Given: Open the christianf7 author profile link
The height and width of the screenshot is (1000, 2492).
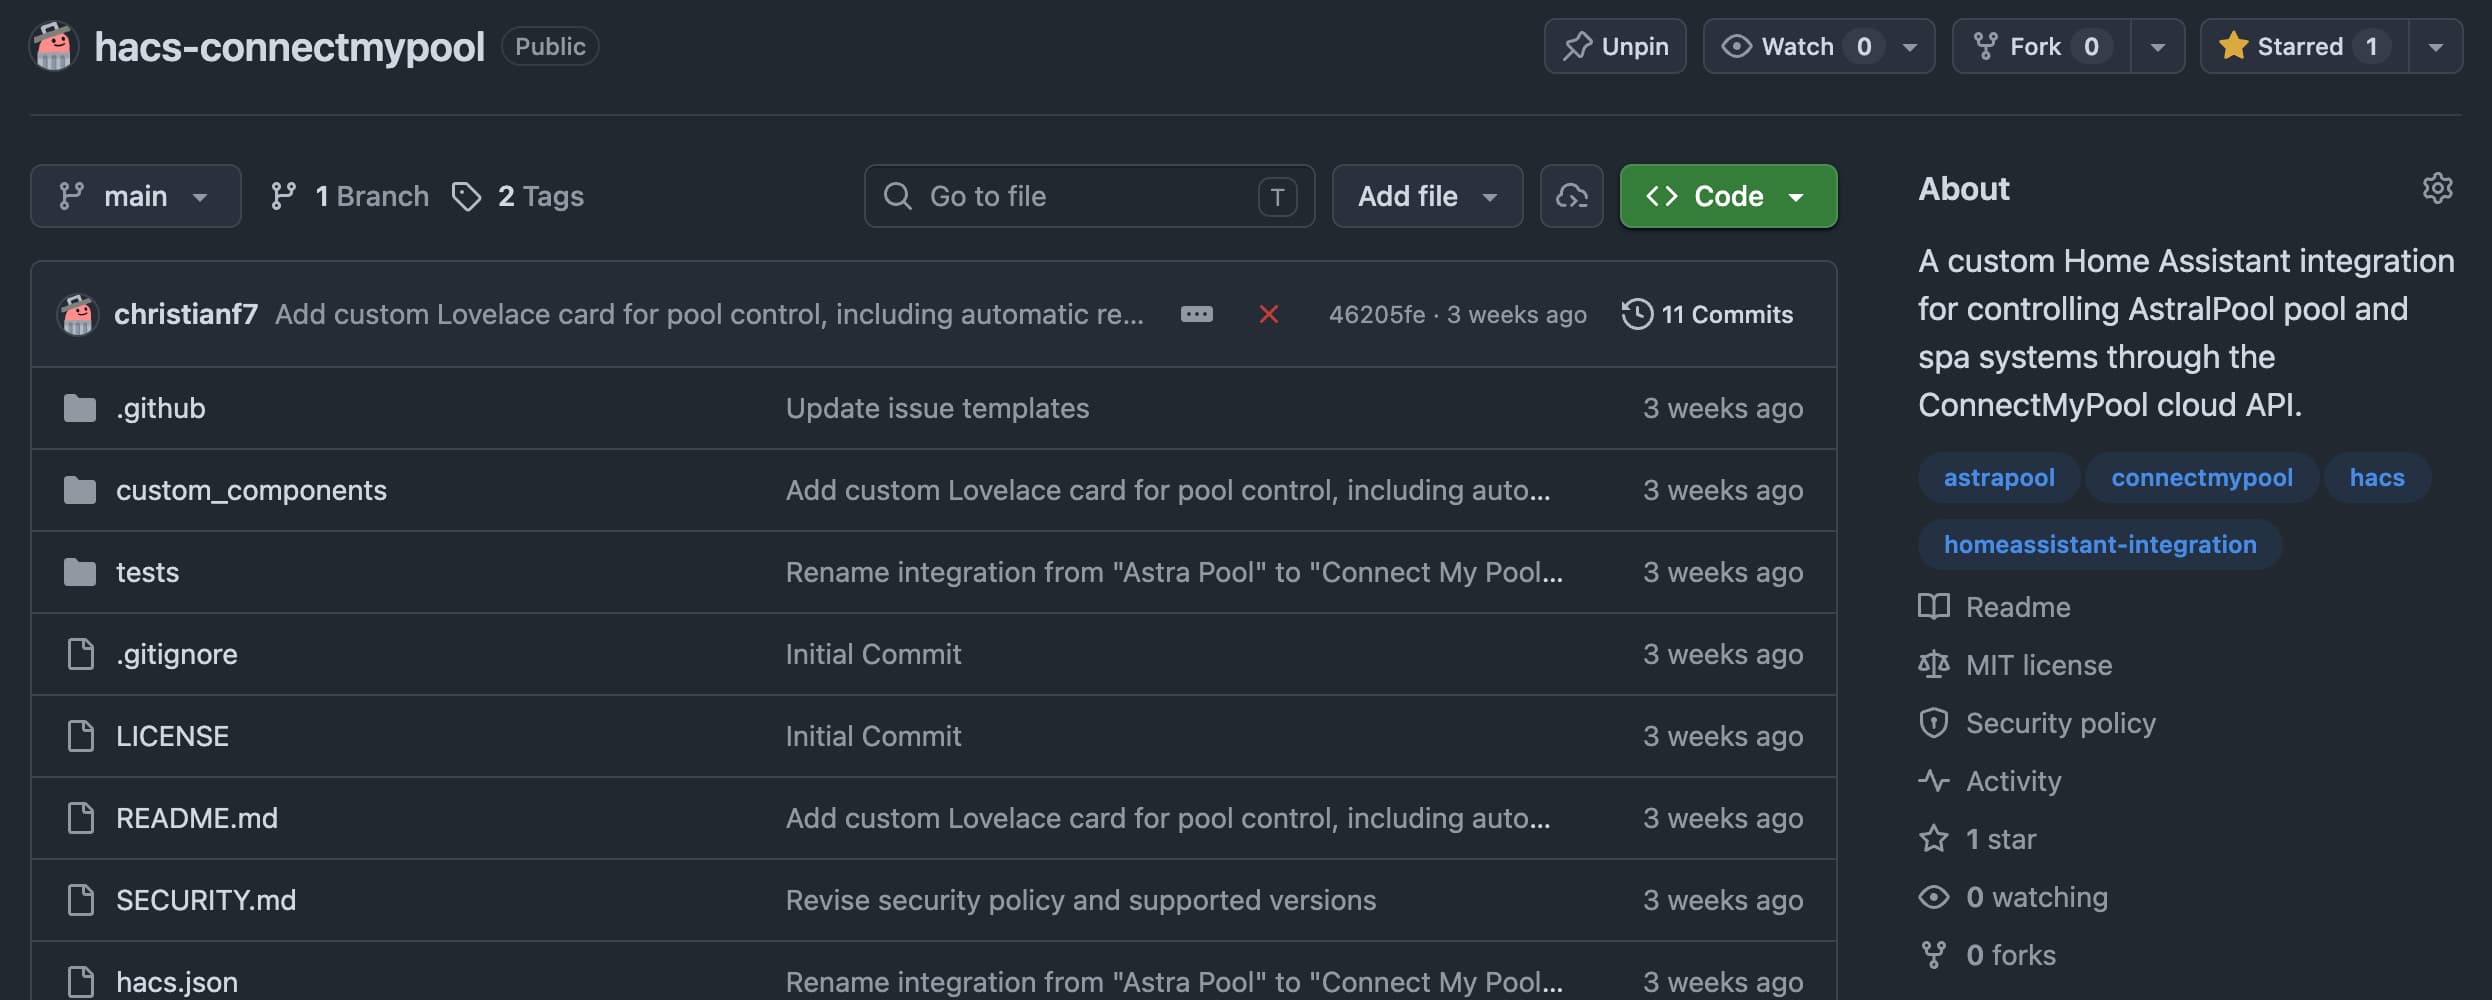Looking at the screenshot, I should pyautogui.click(x=186, y=314).
